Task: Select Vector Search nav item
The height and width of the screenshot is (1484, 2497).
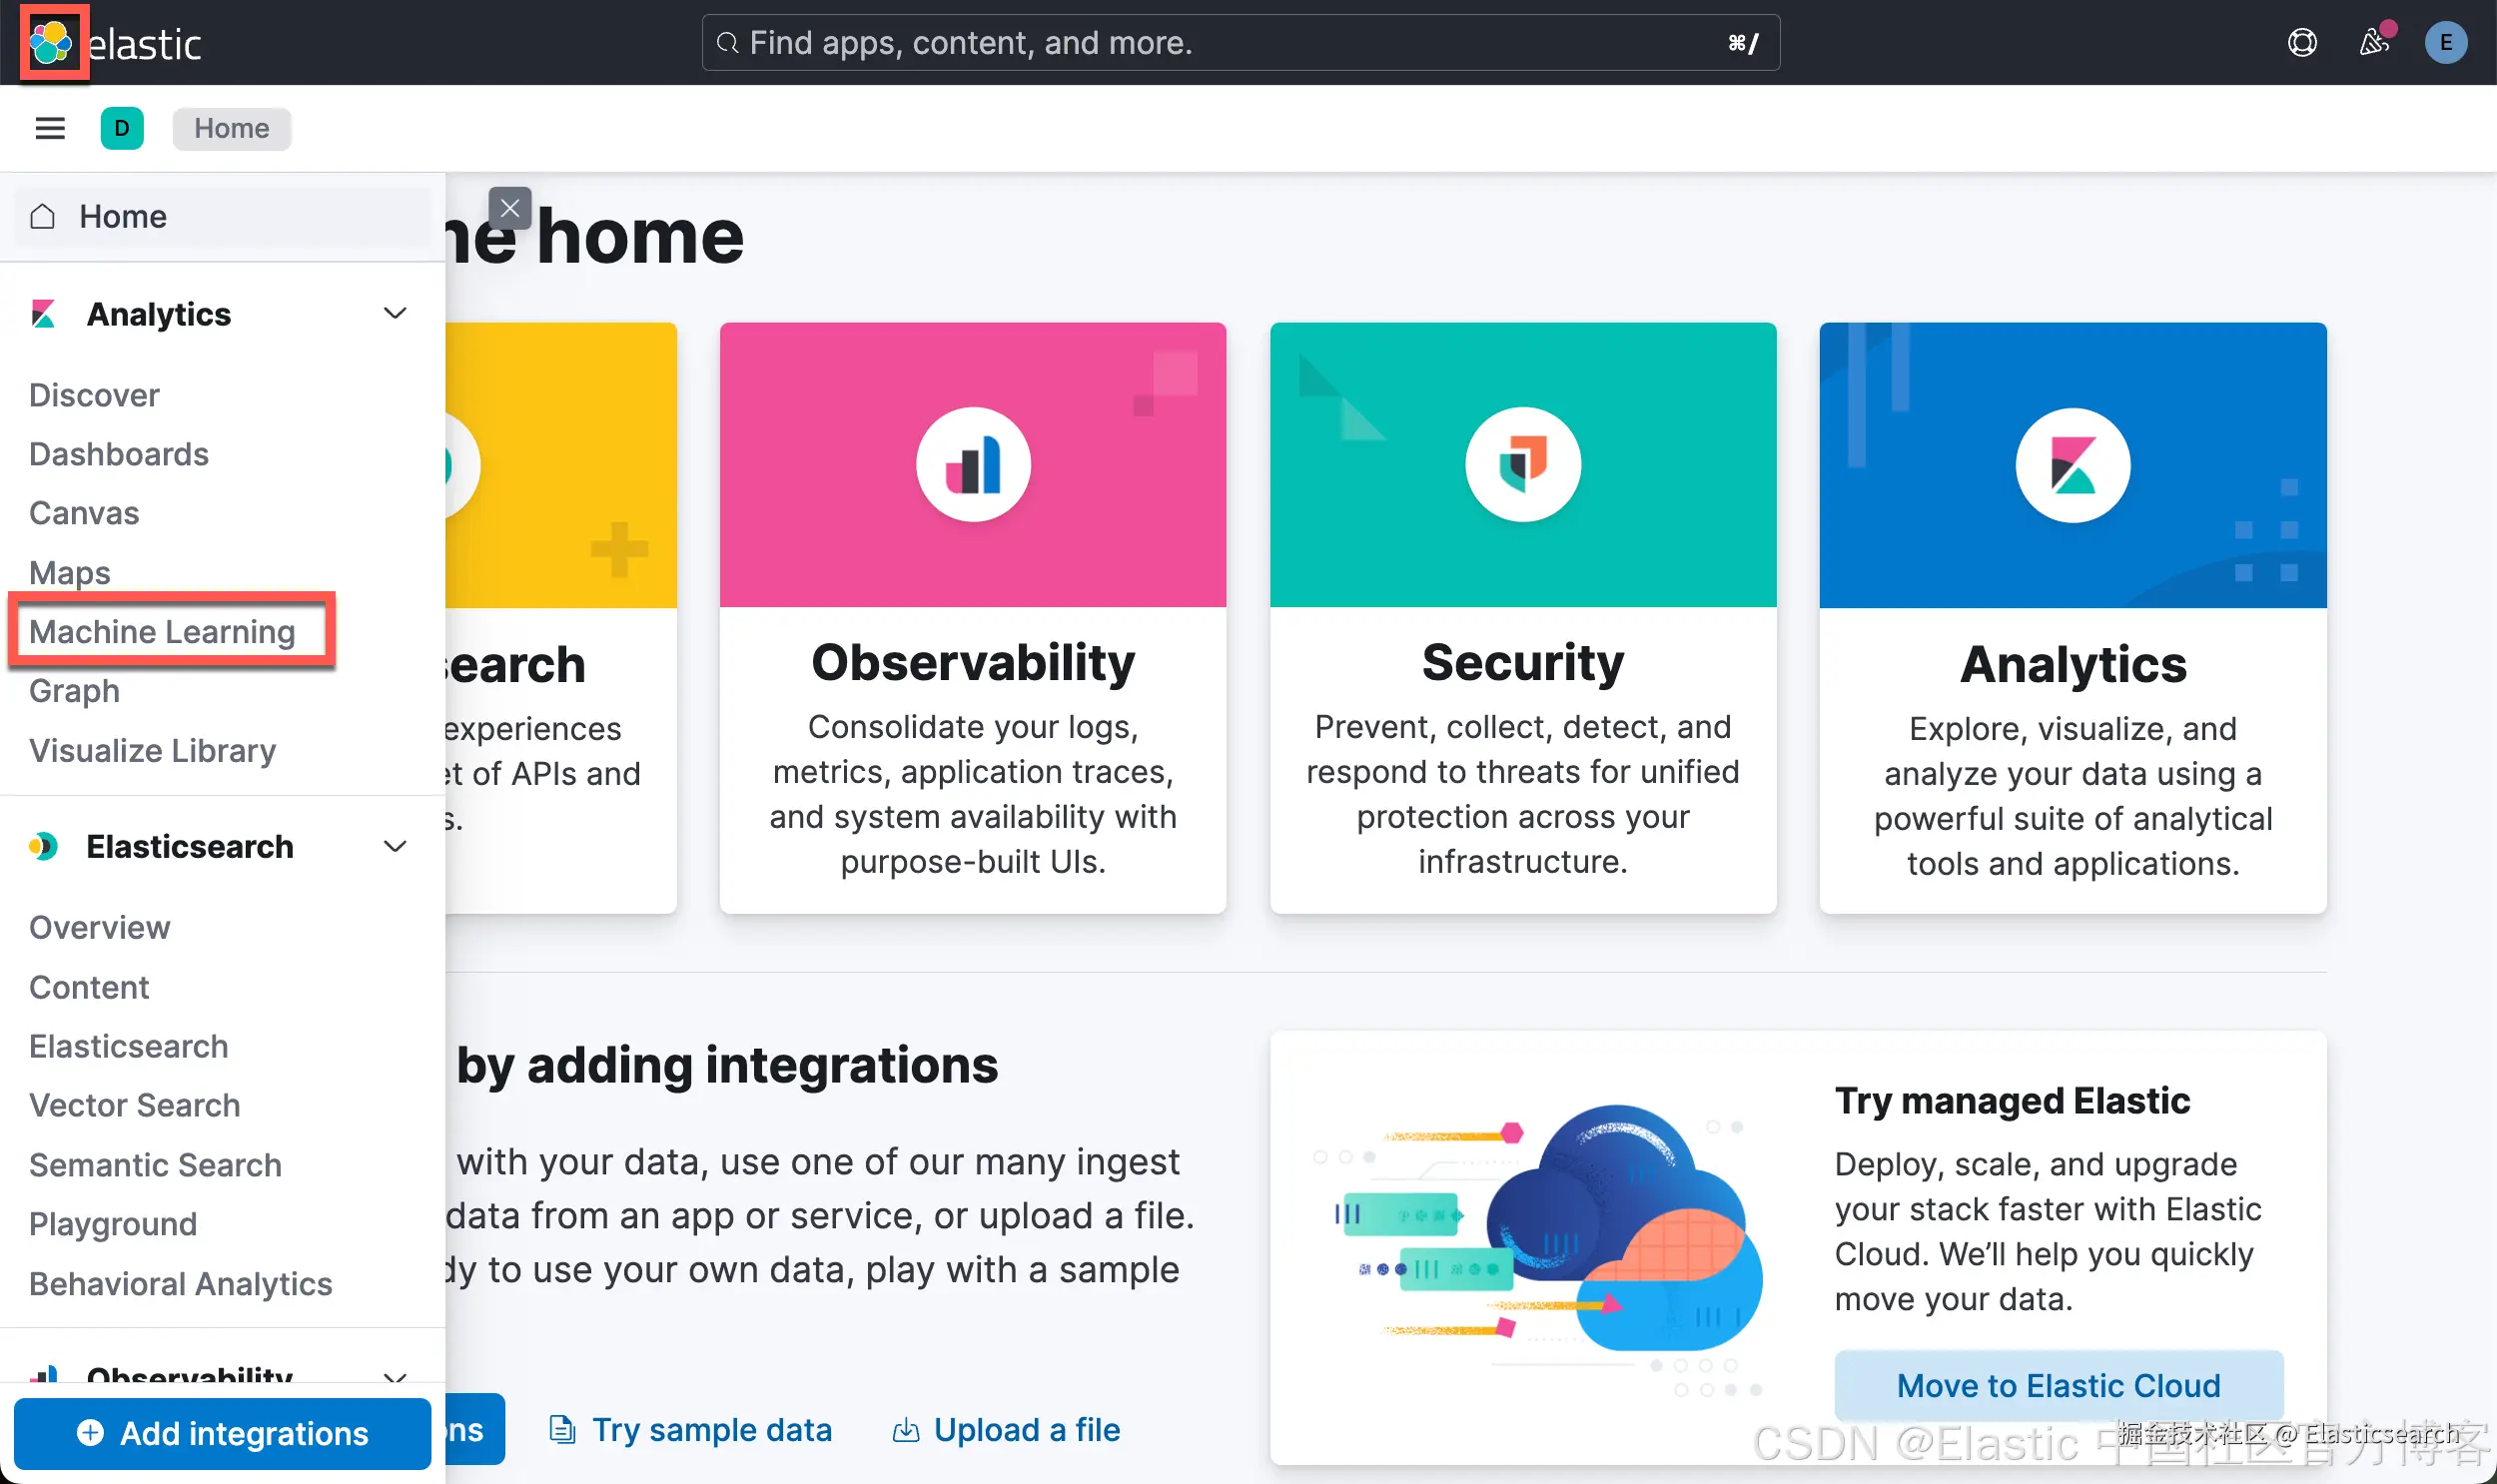Action: 134,1104
